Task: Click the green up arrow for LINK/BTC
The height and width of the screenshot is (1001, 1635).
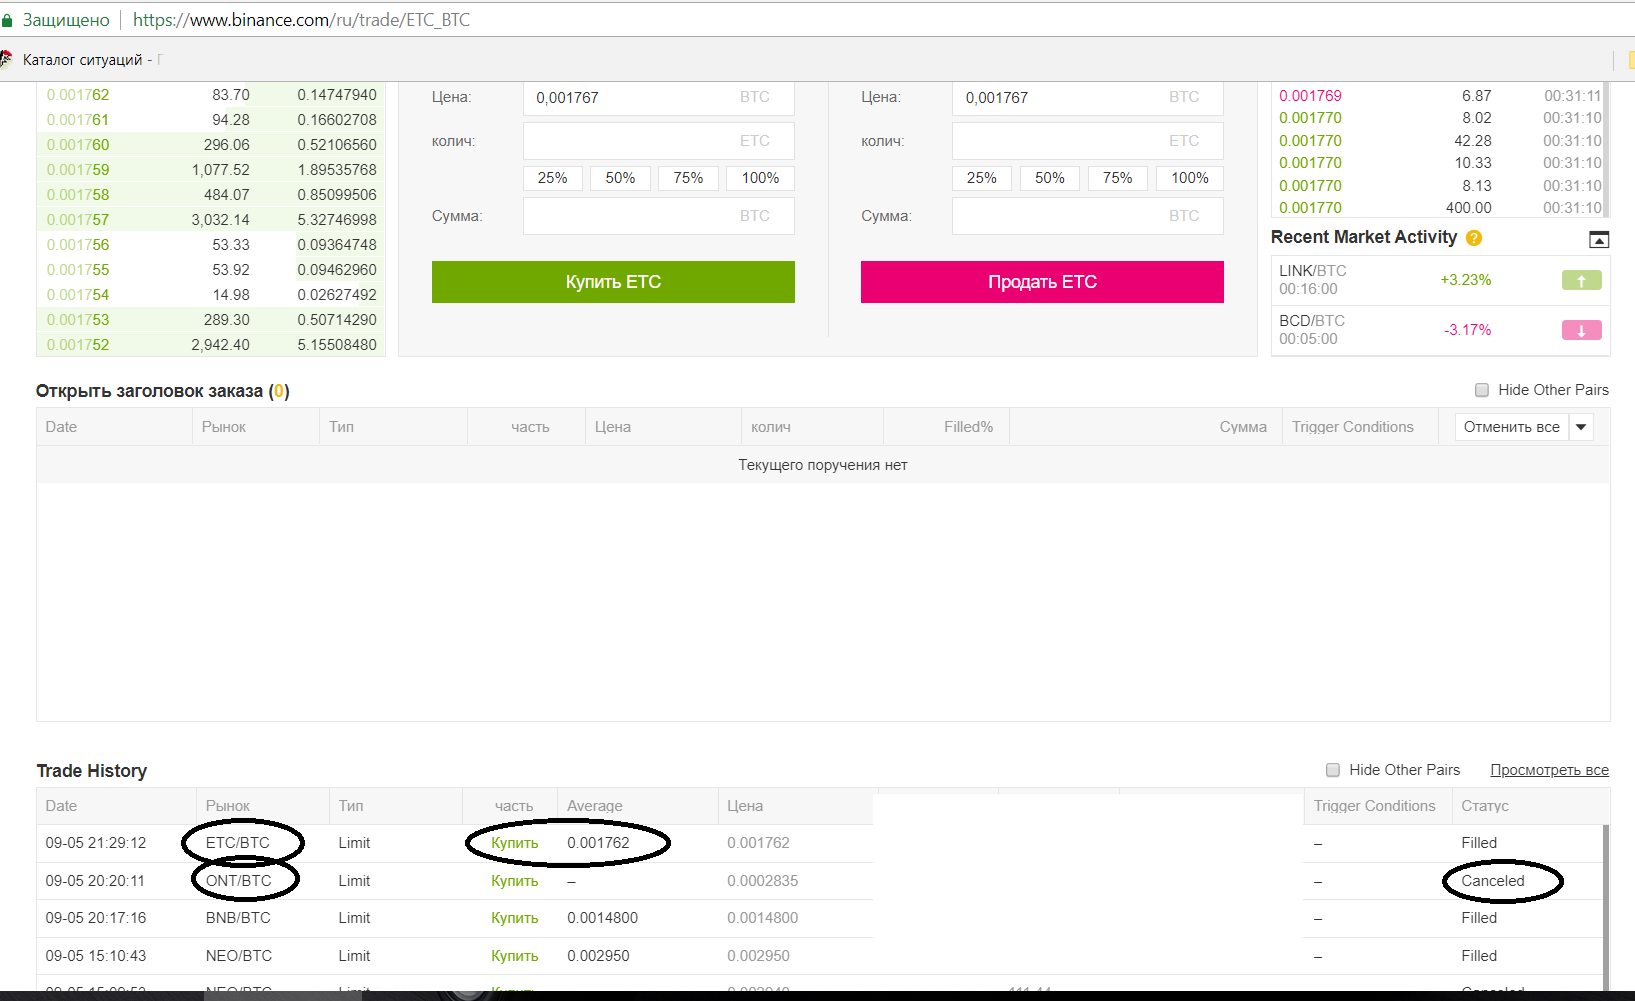Action: tap(1581, 280)
